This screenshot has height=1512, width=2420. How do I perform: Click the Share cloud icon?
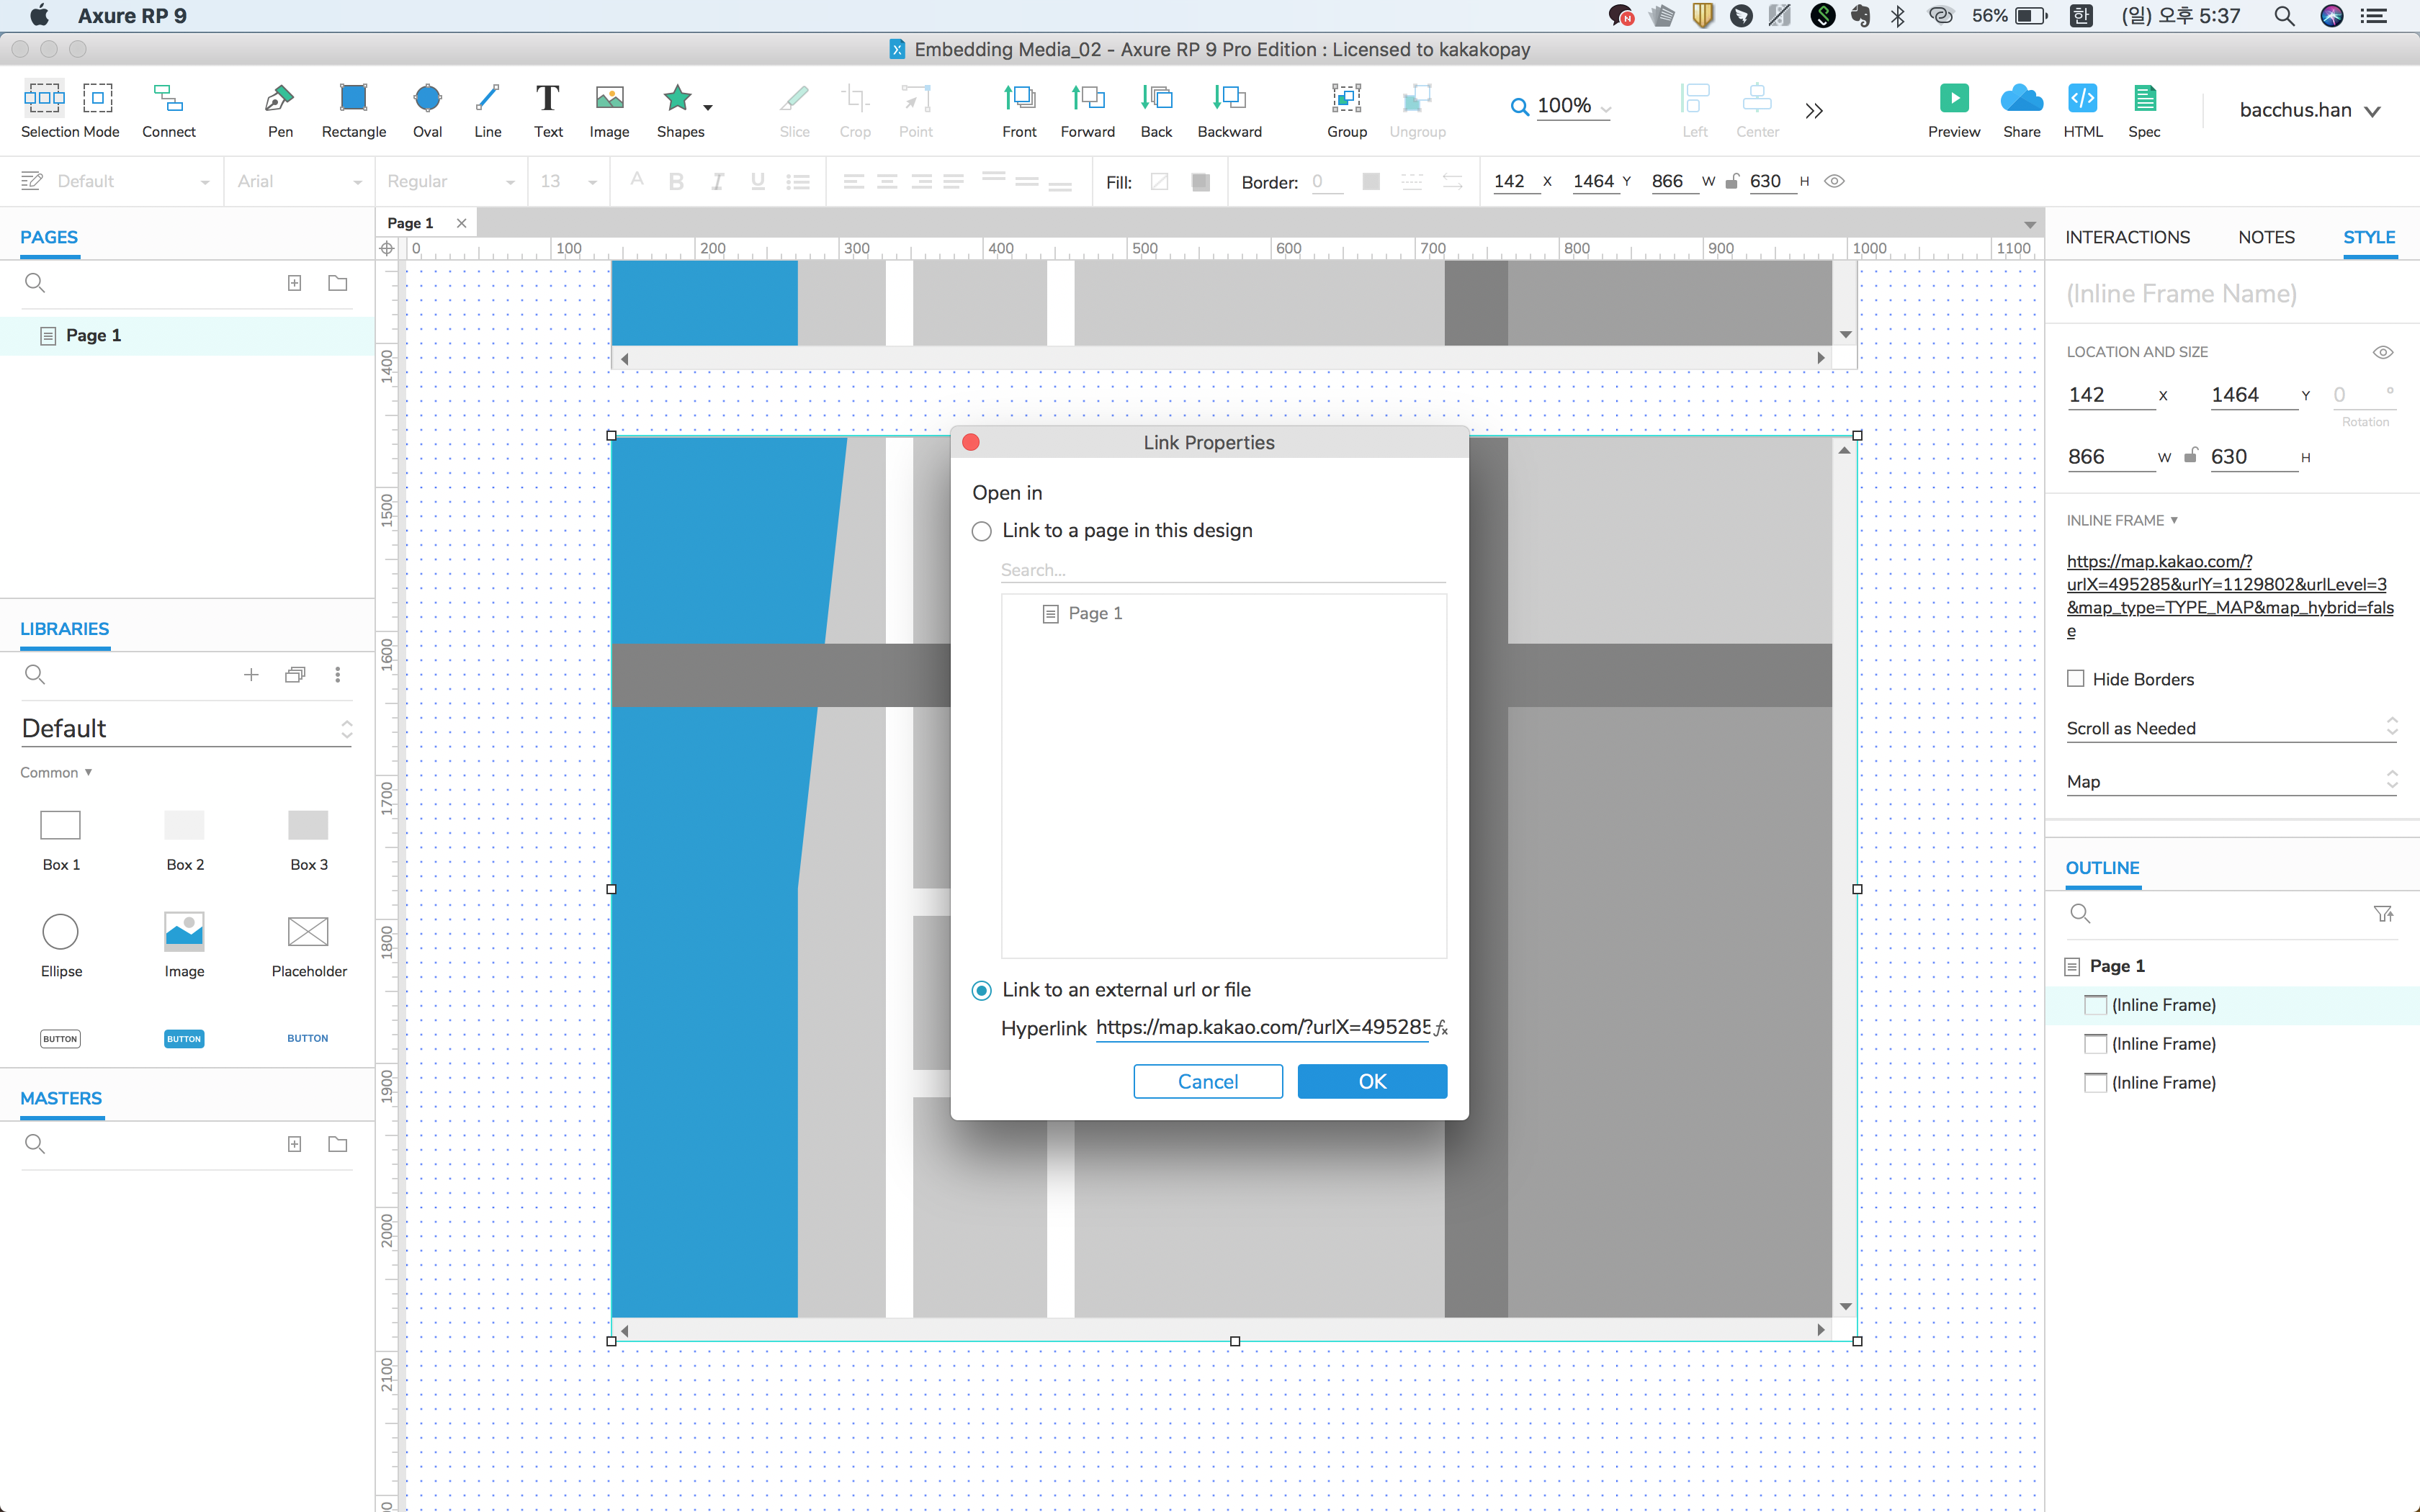tap(2021, 99)
